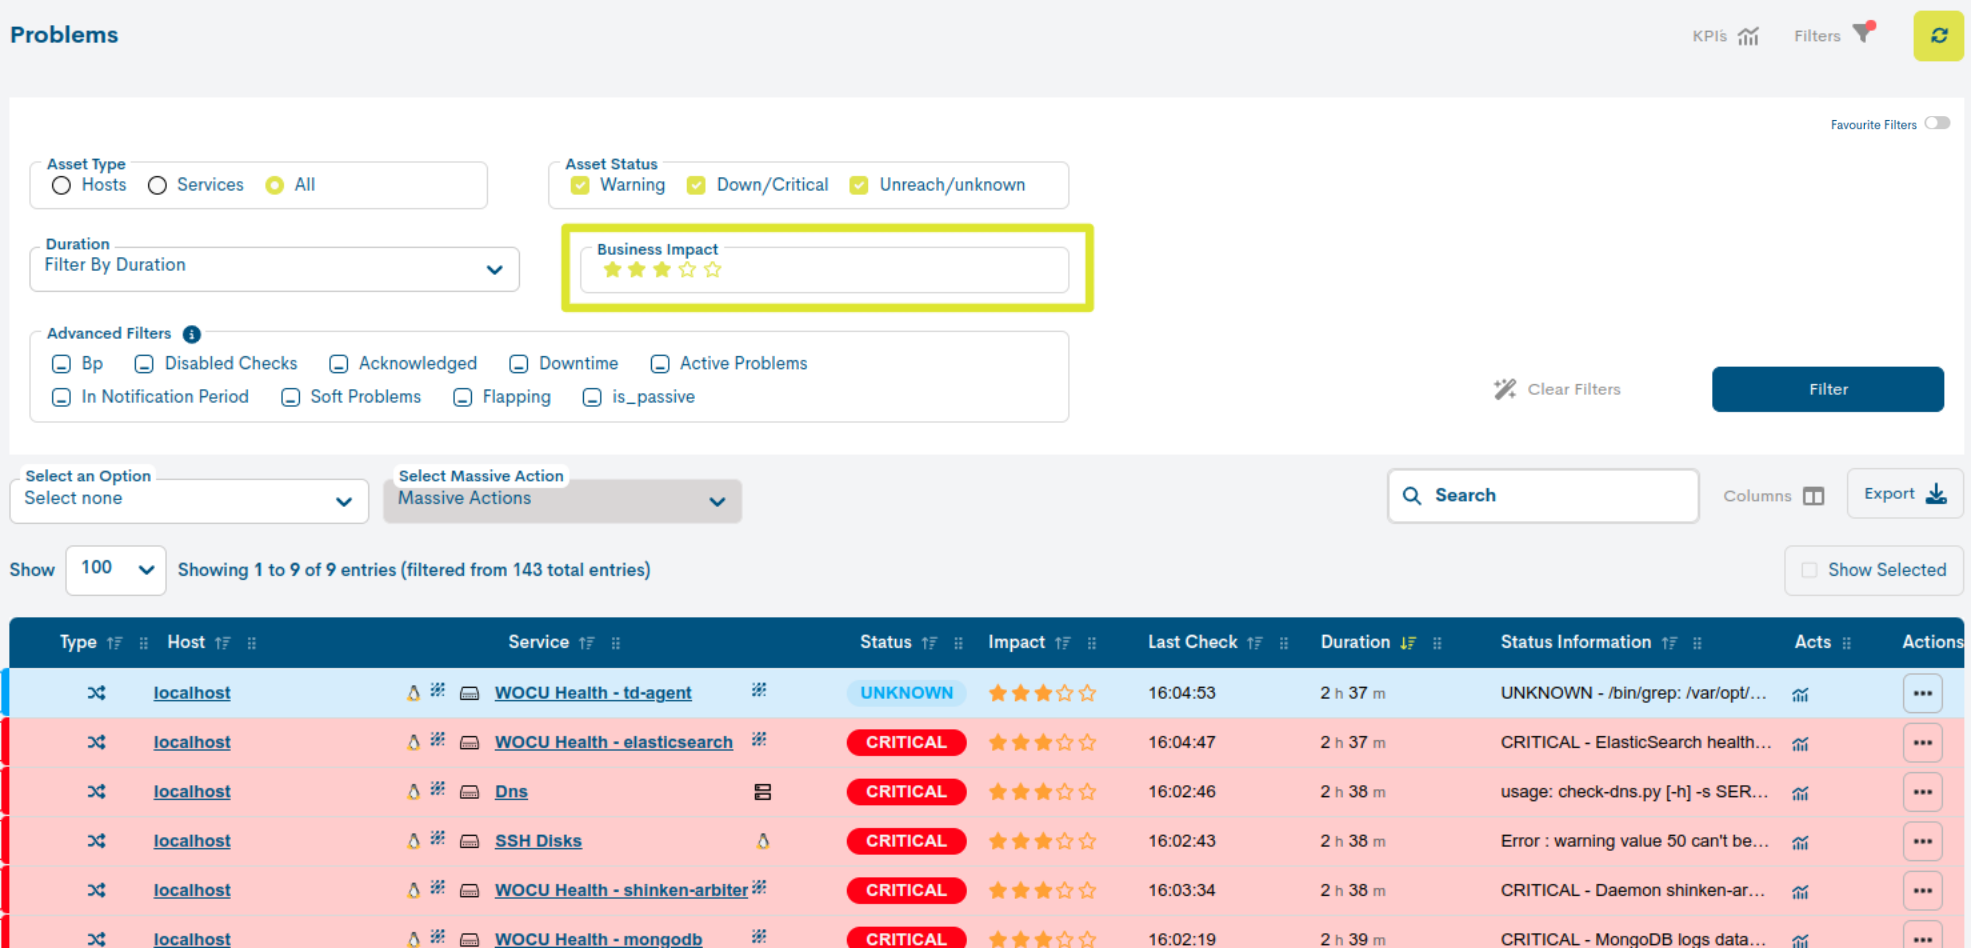The image size is (1971, 948).
Task: Open the graph icon in td-agent row
Action: [1800, 694]
